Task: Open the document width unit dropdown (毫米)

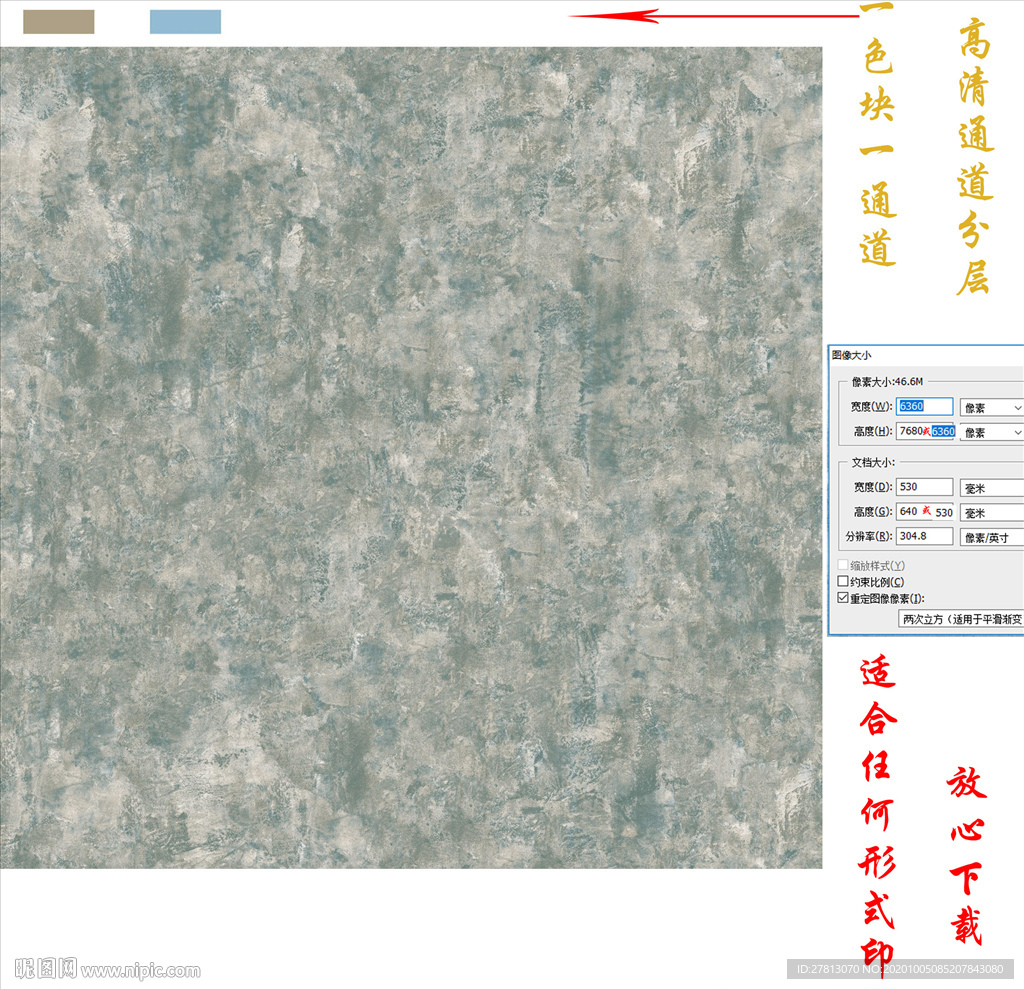Action: tap(991, 488)
